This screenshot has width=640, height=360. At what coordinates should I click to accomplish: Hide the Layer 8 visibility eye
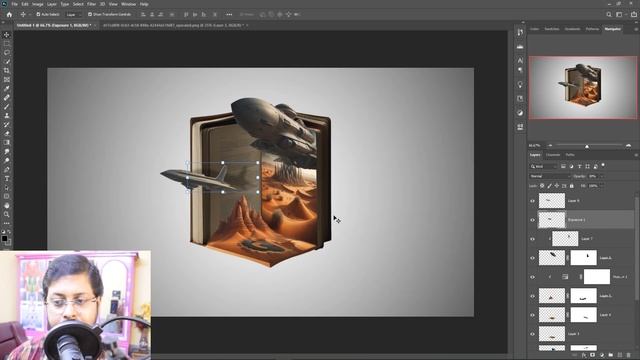[532, 201]
